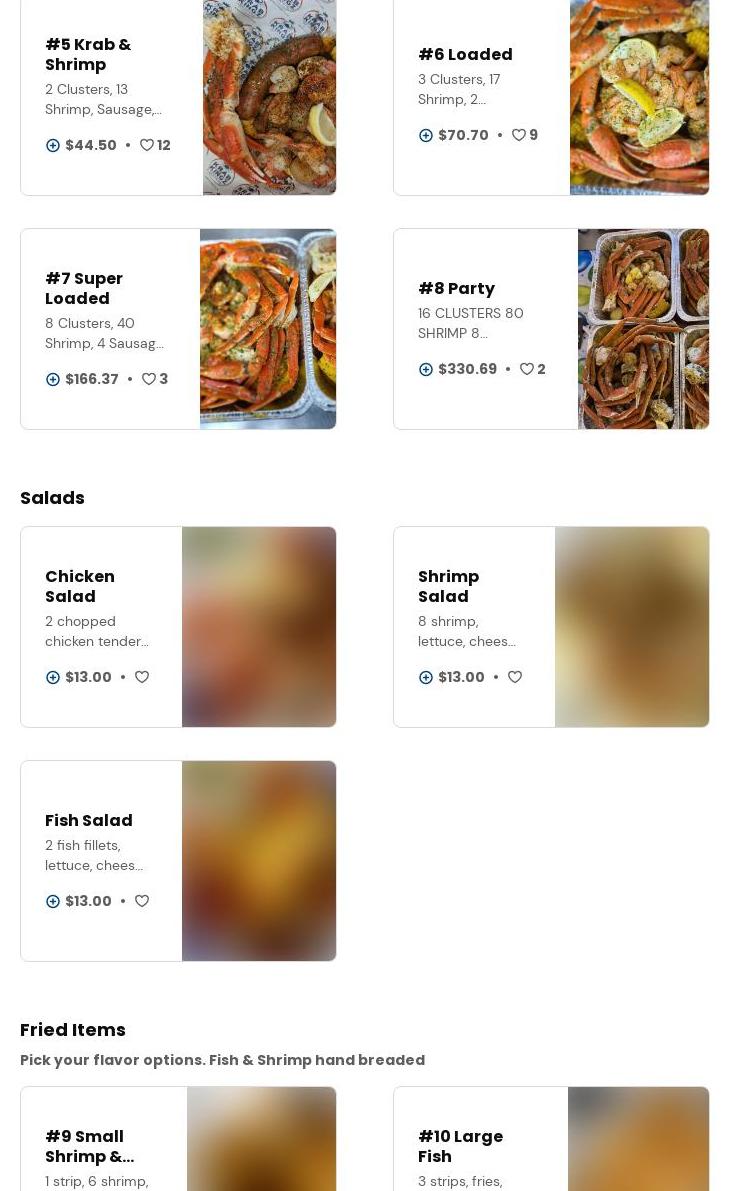Toggle heart on Shrimp Salad
The height and width of the screenshot is (1191, 750).
(x=515, y=678)
